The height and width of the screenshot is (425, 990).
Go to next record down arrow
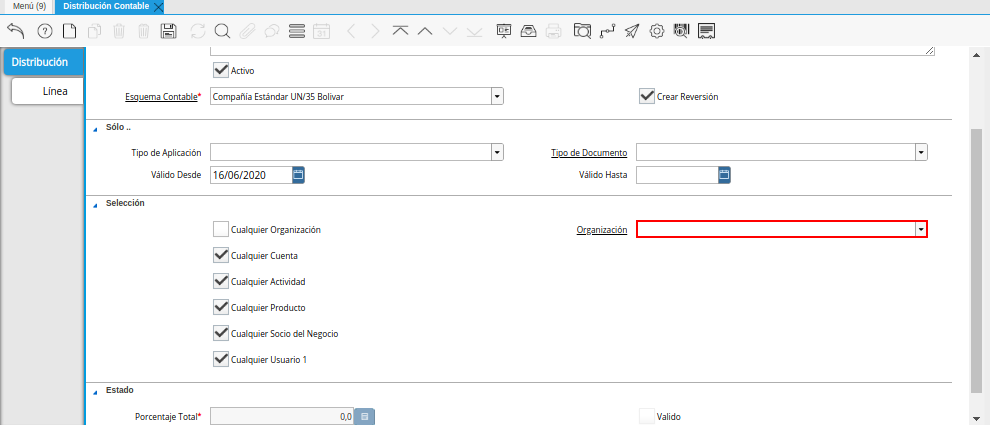450,31
